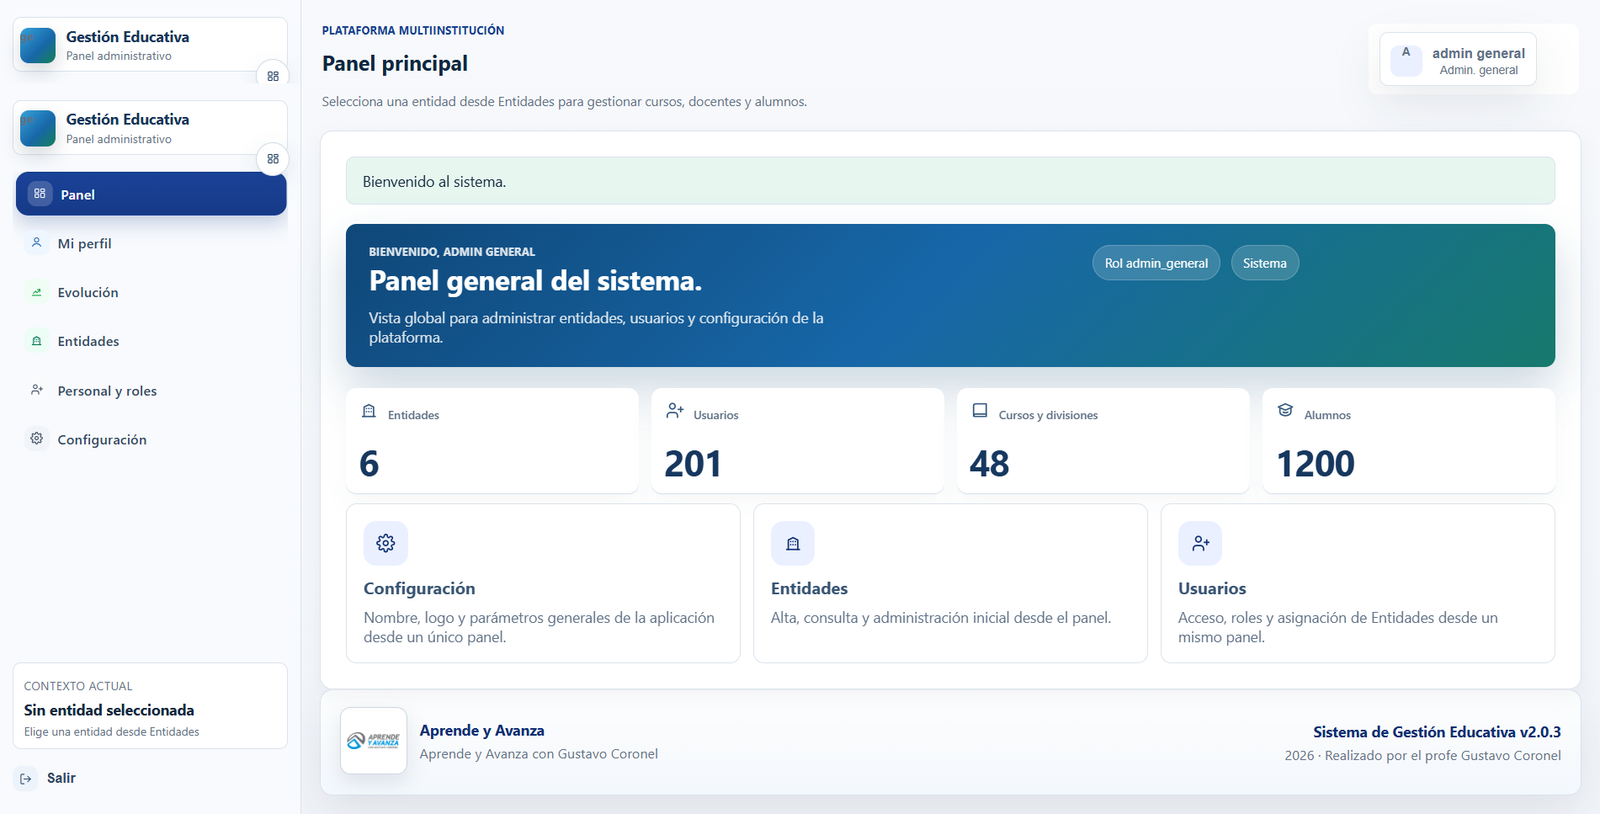Click the Alumnos graduation cap icon
Image resolution: width=1600 pixels, height=814 pixels.
coord(1286,411)
